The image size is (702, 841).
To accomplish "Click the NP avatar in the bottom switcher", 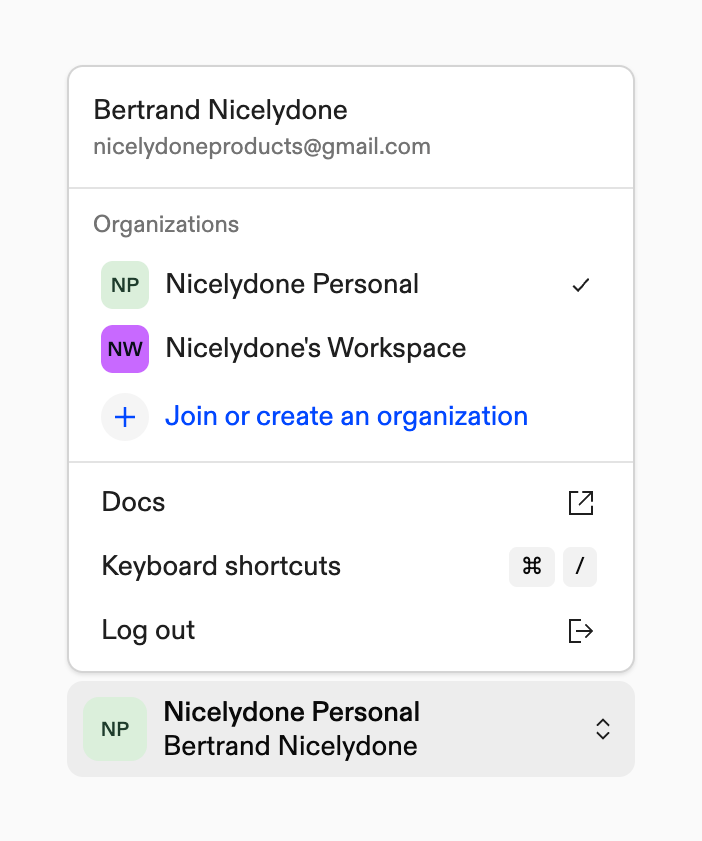I will click(x=115, y=729).
